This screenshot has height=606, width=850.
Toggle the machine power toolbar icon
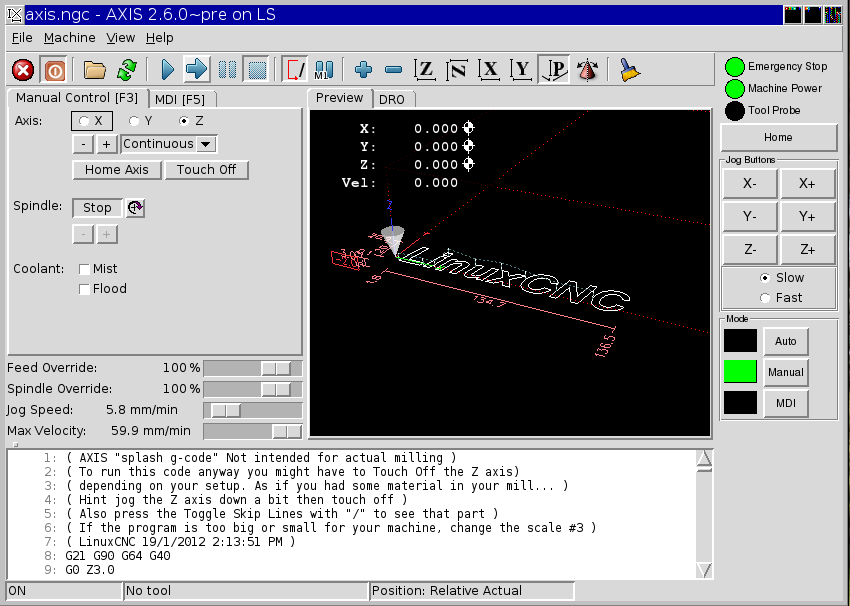point(54,70)
